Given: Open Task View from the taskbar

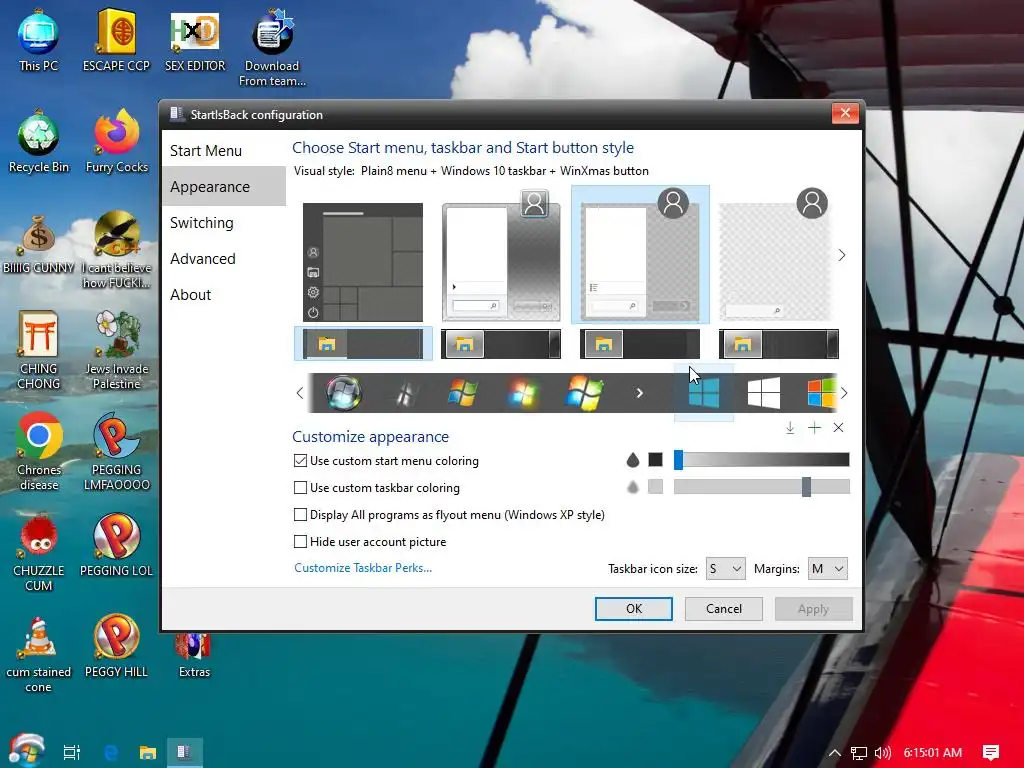Looking at the screenshot, I should (72, 752).
